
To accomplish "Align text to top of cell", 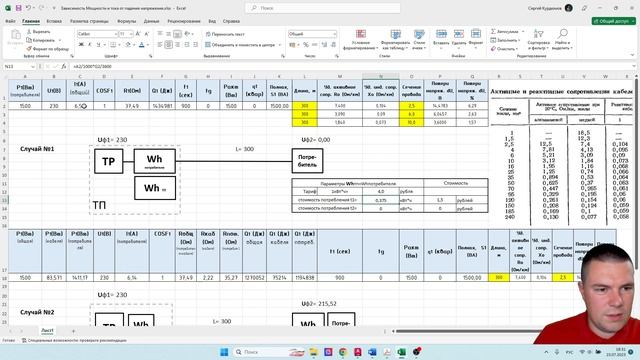I will tap(160, 34).
